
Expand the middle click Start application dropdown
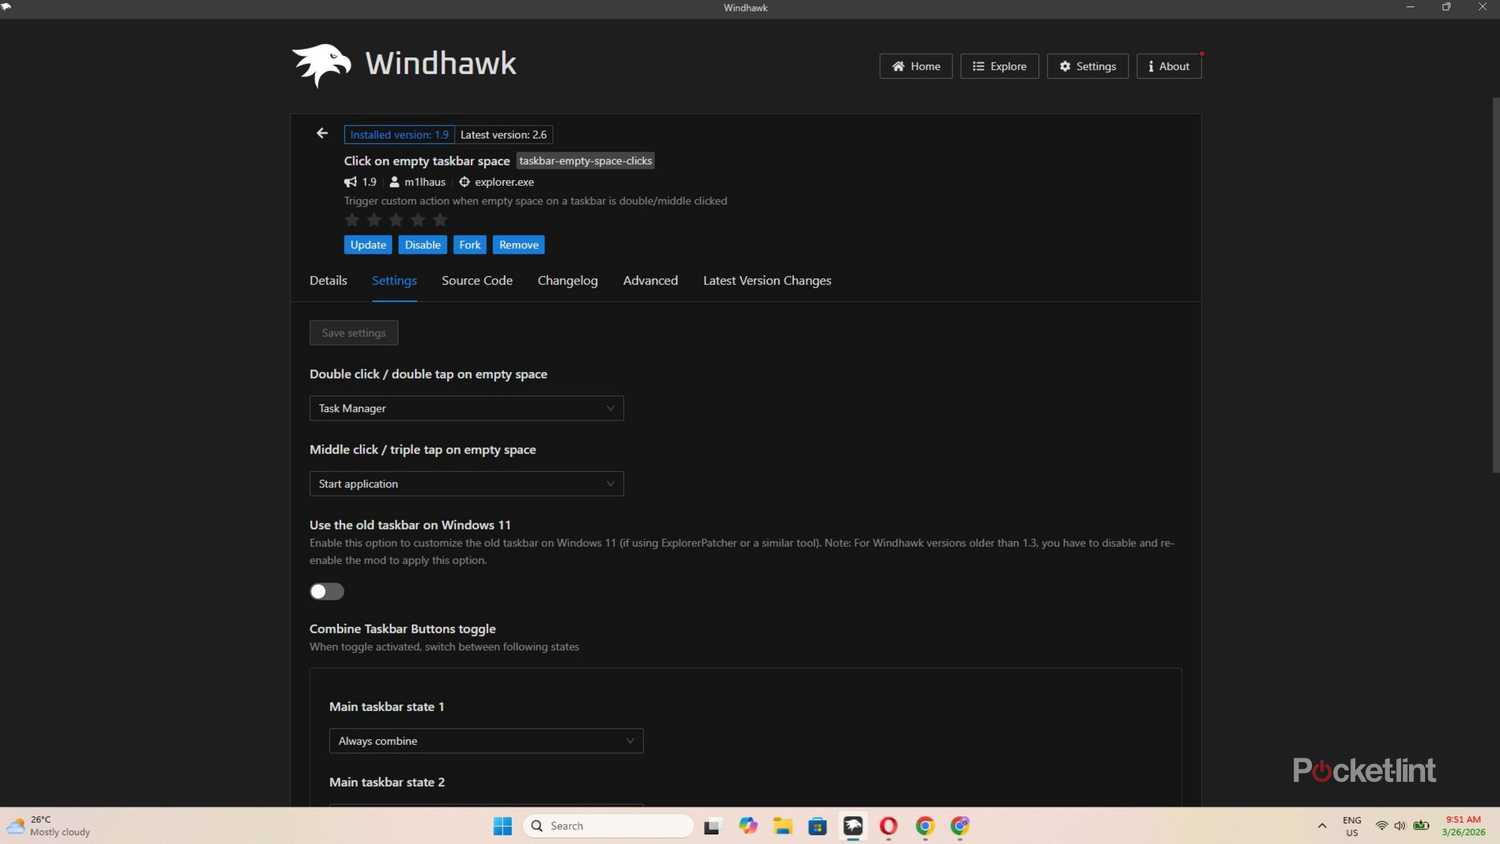[x=465, y=483]
